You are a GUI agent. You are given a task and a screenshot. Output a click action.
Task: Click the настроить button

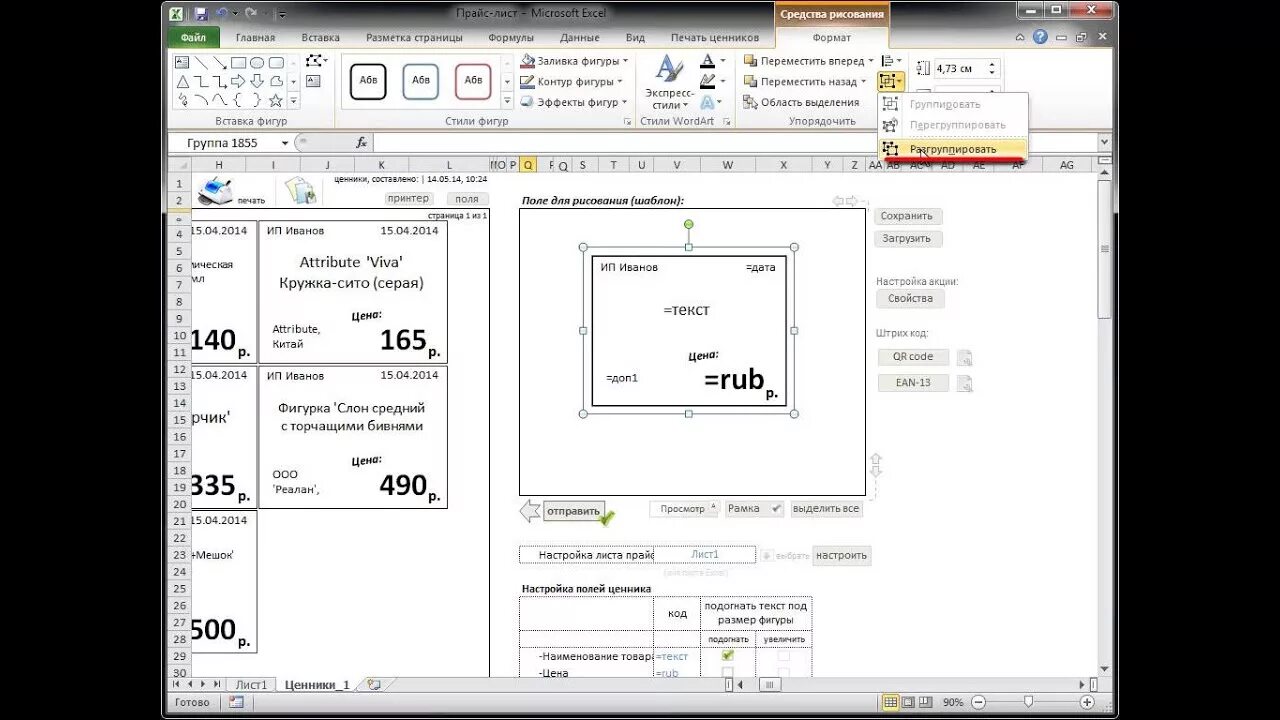click(x=841, y=555)
